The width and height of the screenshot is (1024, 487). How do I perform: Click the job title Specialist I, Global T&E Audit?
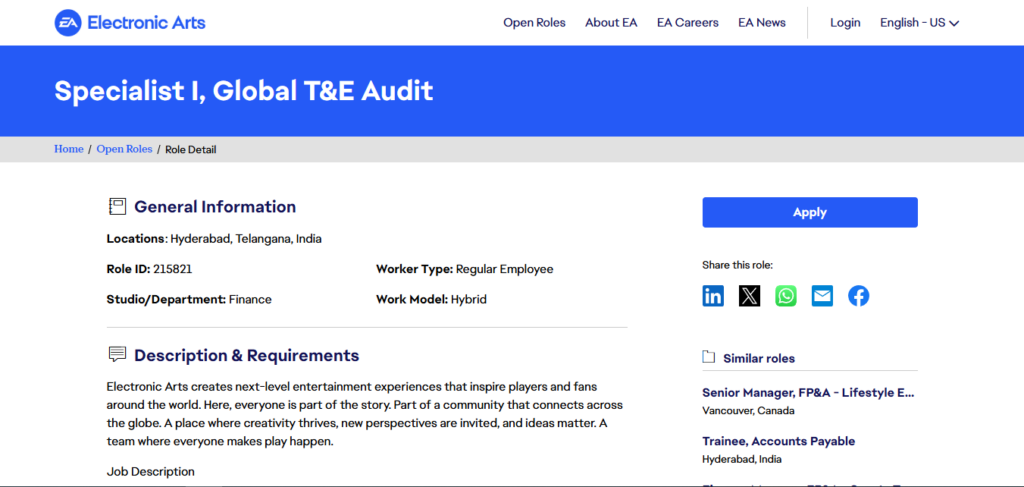[x=244, y=91]
